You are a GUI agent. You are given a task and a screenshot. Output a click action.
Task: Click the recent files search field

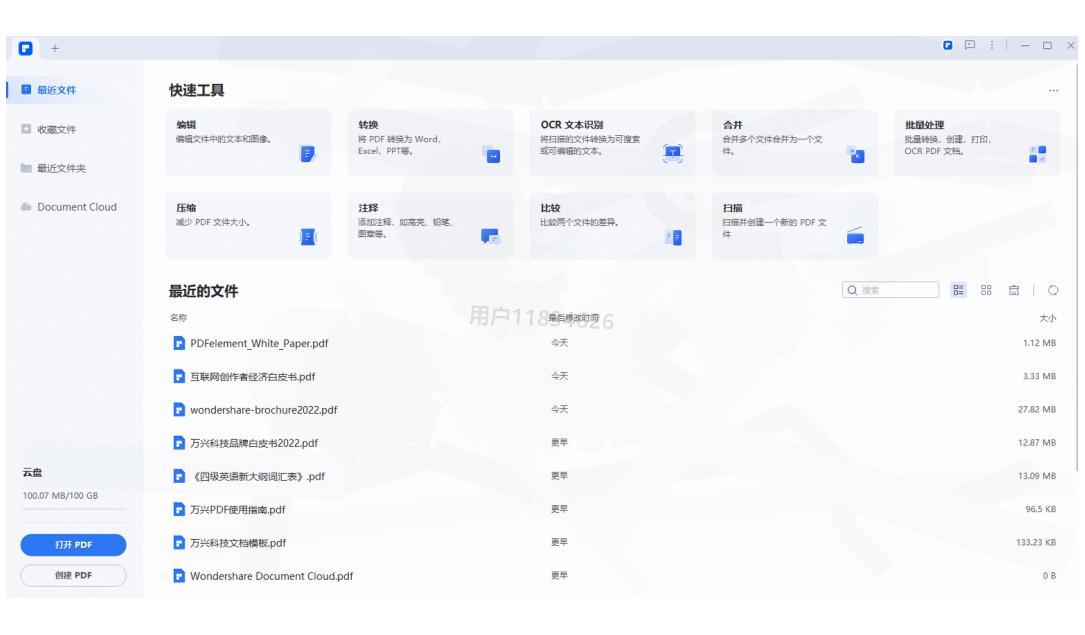click(x=890, y=290)
